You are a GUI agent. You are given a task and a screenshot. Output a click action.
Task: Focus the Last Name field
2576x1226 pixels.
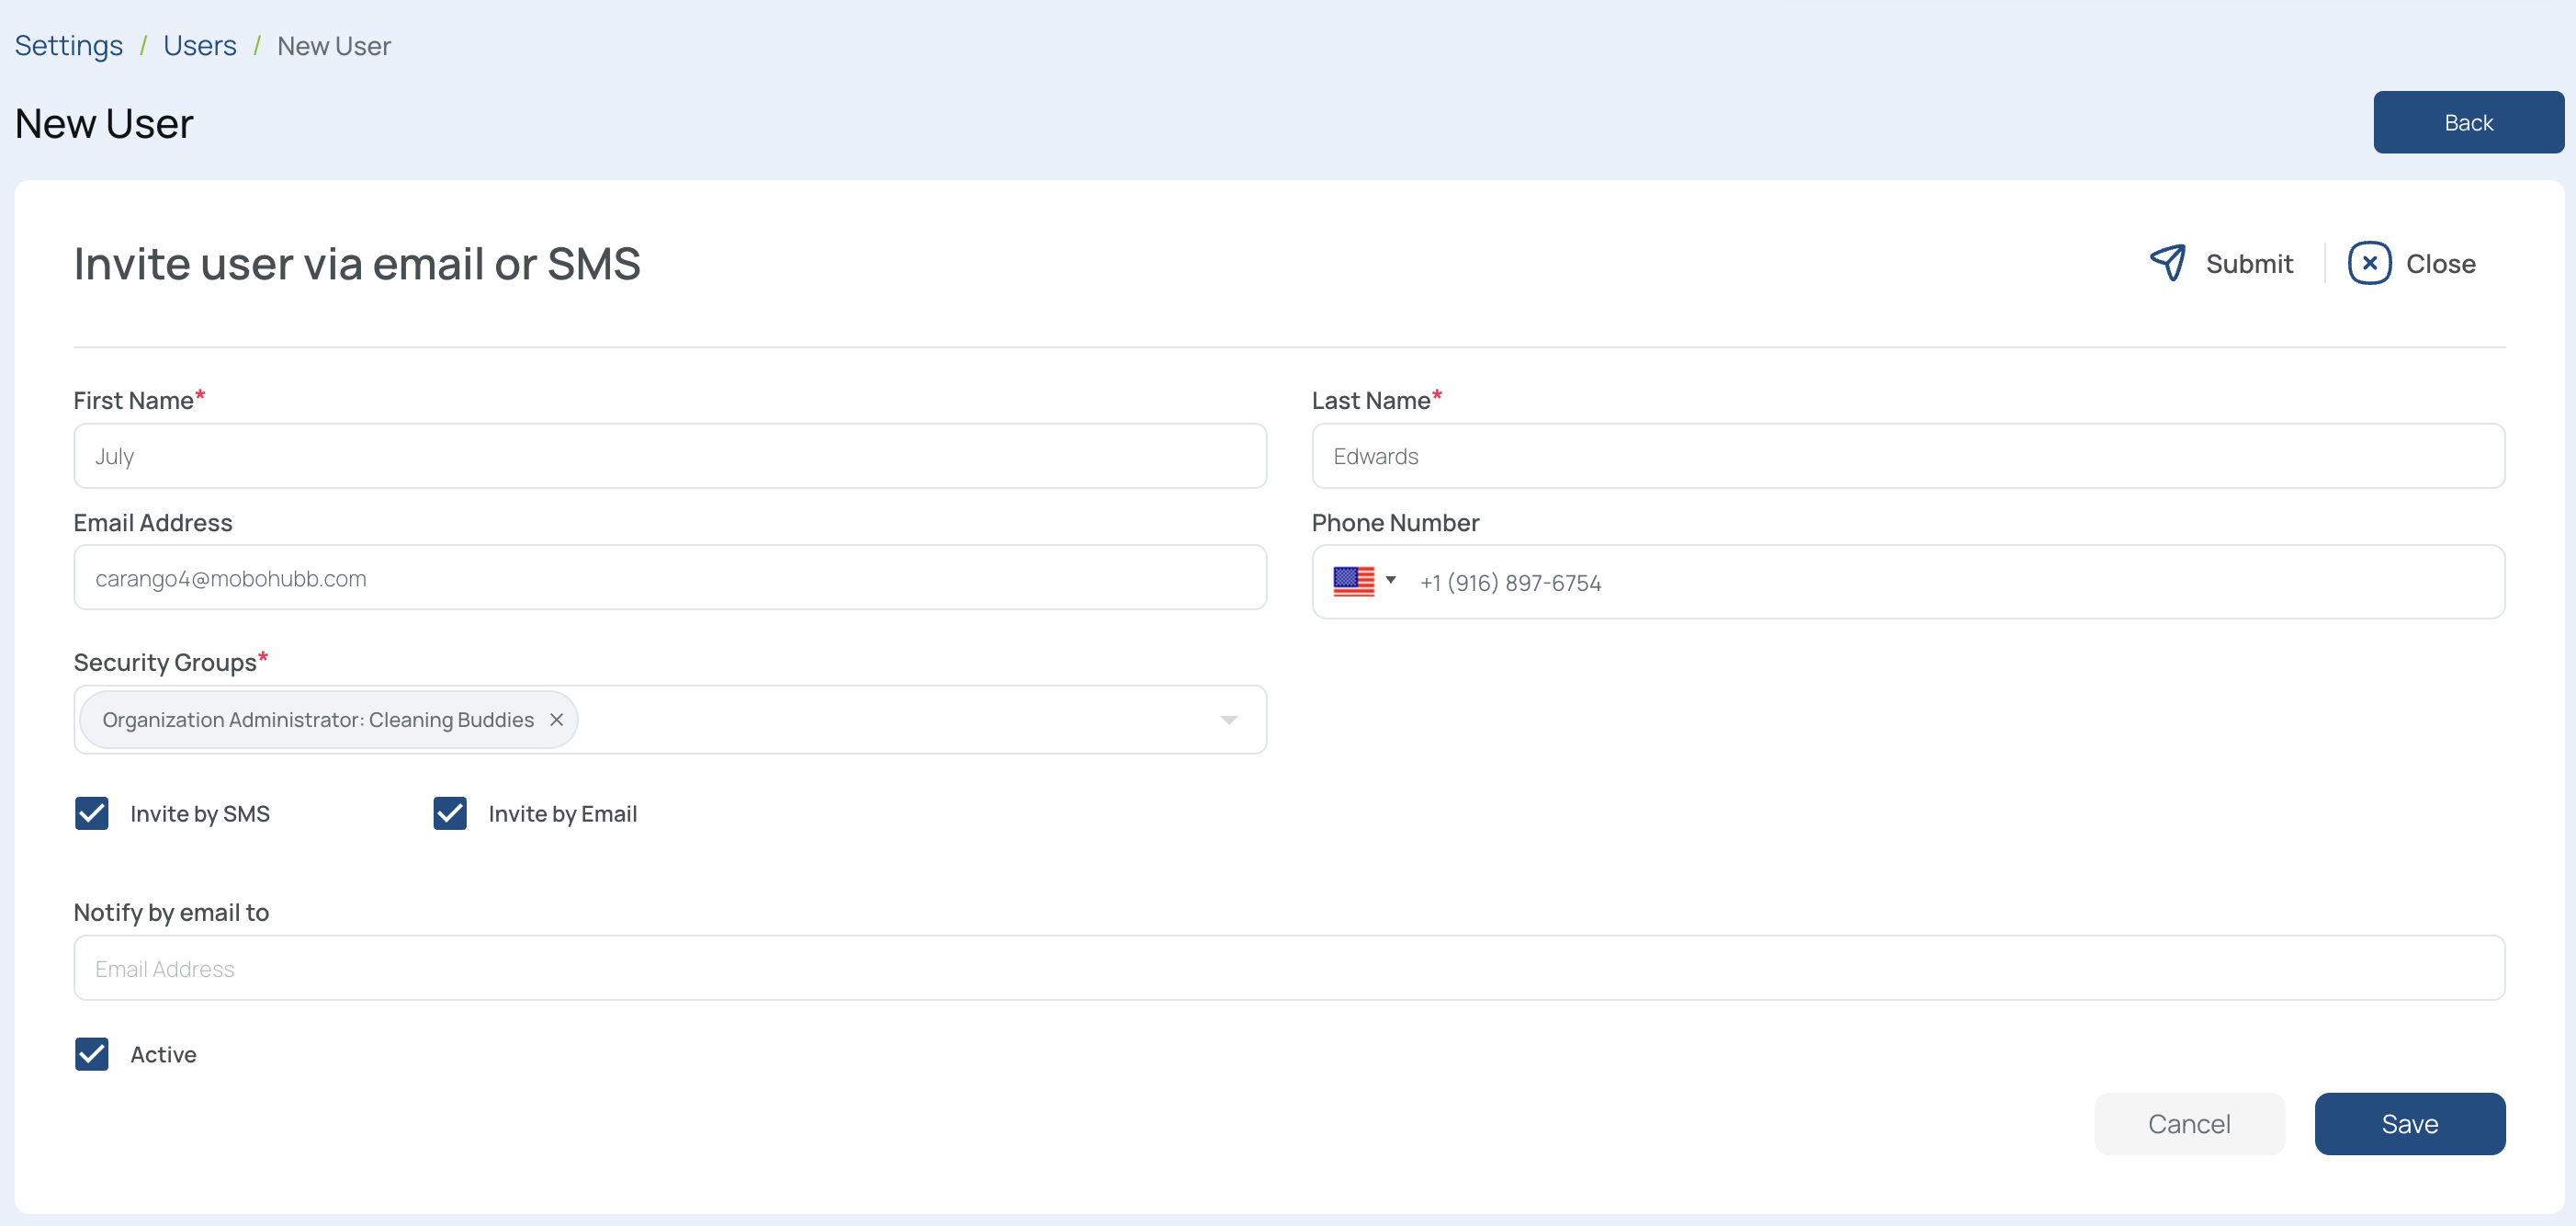point(1908,456)
